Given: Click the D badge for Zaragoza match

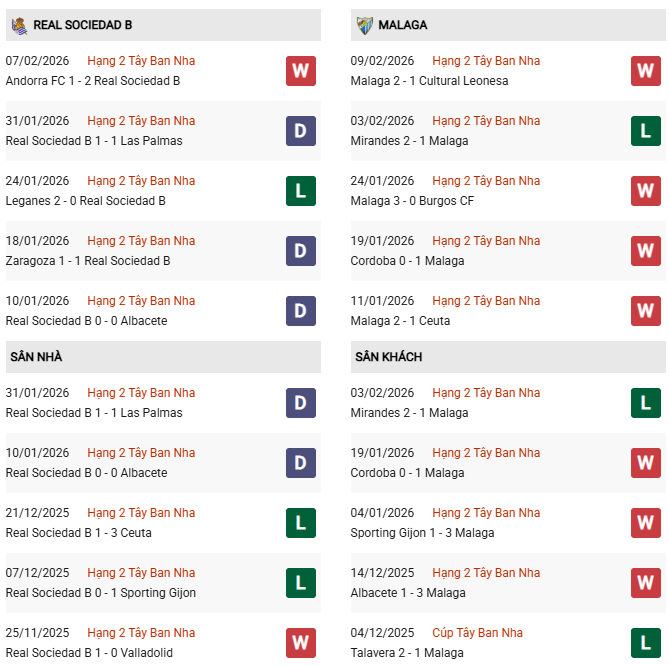Looking at the screenshot, I should [301, 251].
